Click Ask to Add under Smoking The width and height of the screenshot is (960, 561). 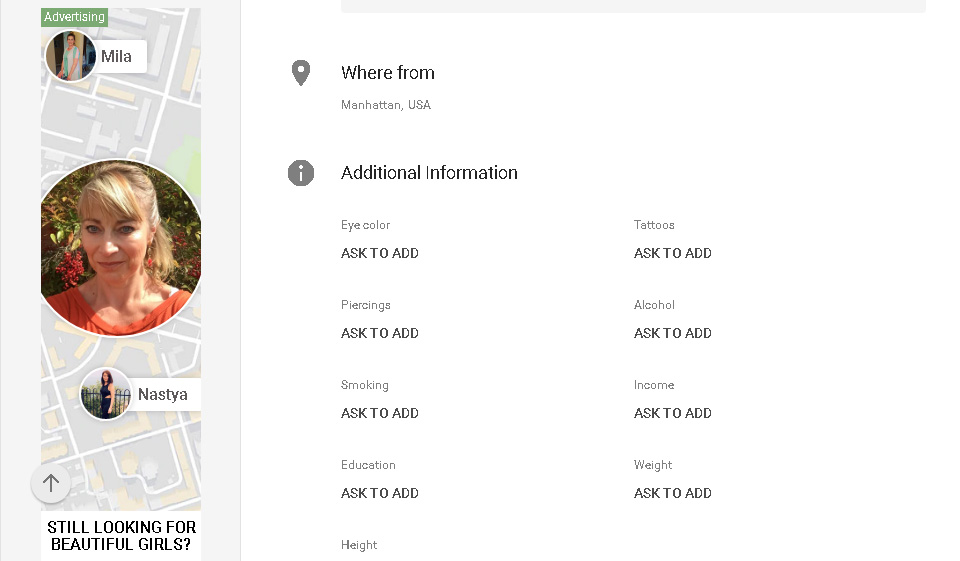pos(380,413)
